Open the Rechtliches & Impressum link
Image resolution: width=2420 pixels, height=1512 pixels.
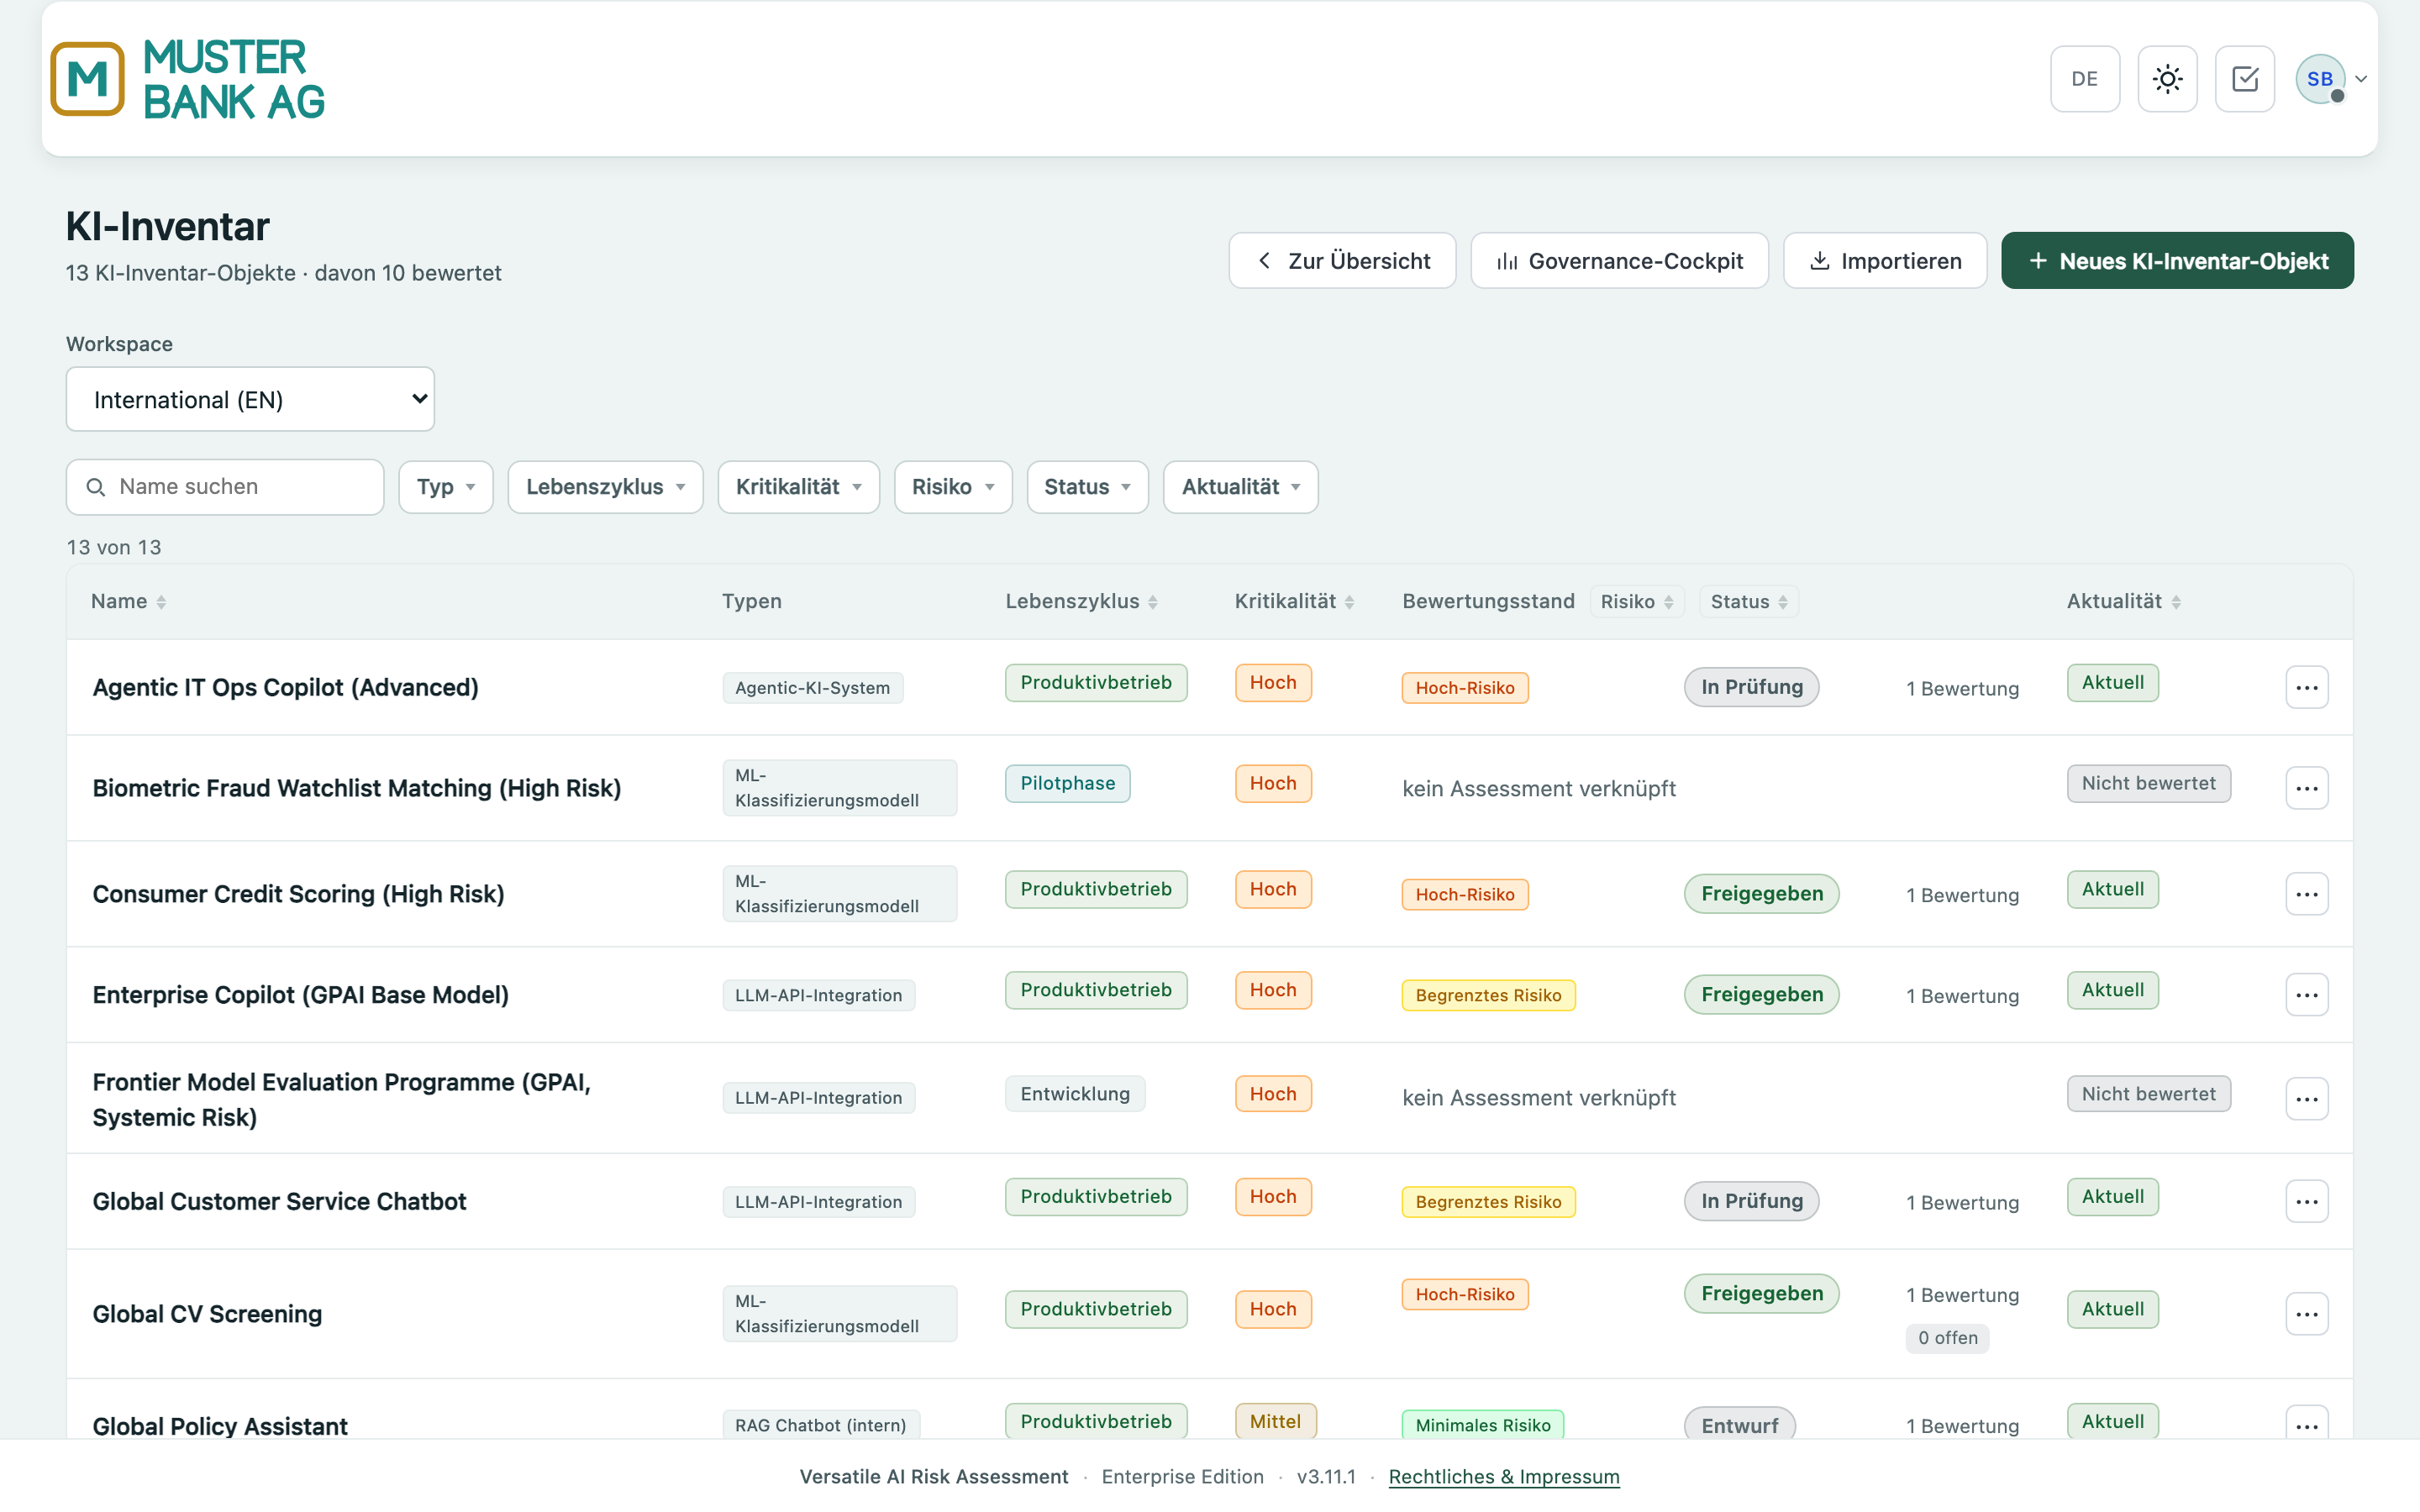click(1504, 1476)
